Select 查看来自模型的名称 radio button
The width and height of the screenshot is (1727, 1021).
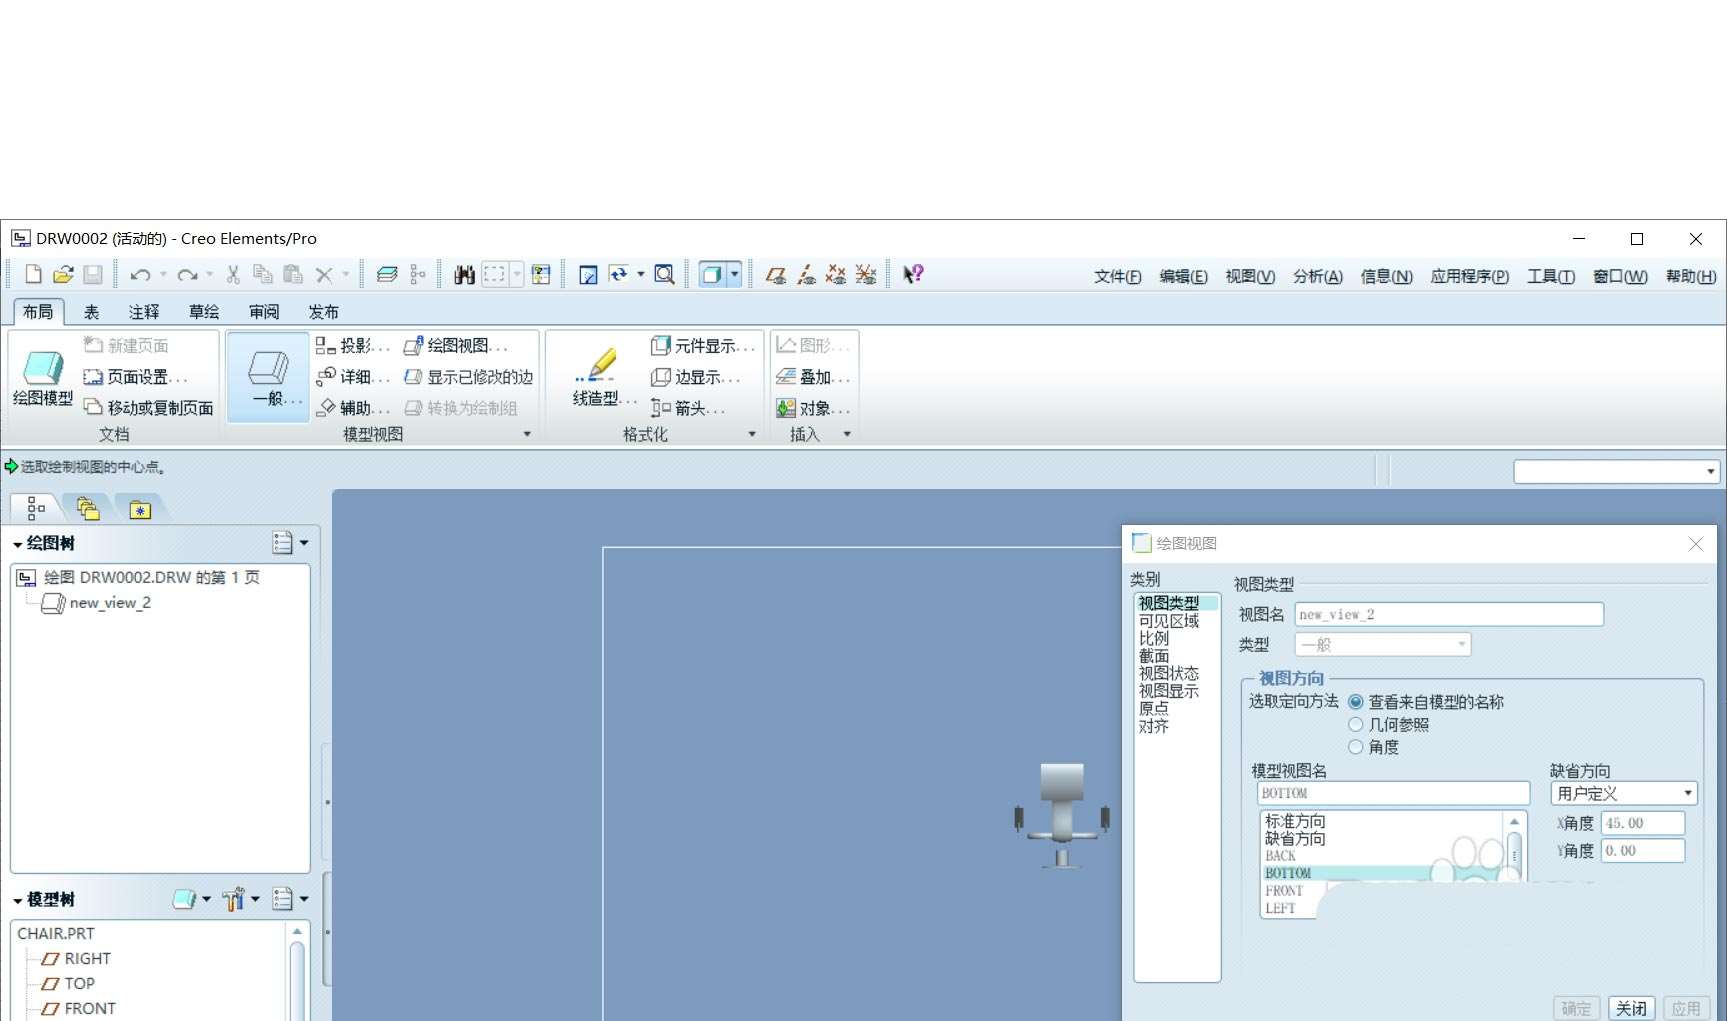pyautogui.click(x=1356, y=702)
